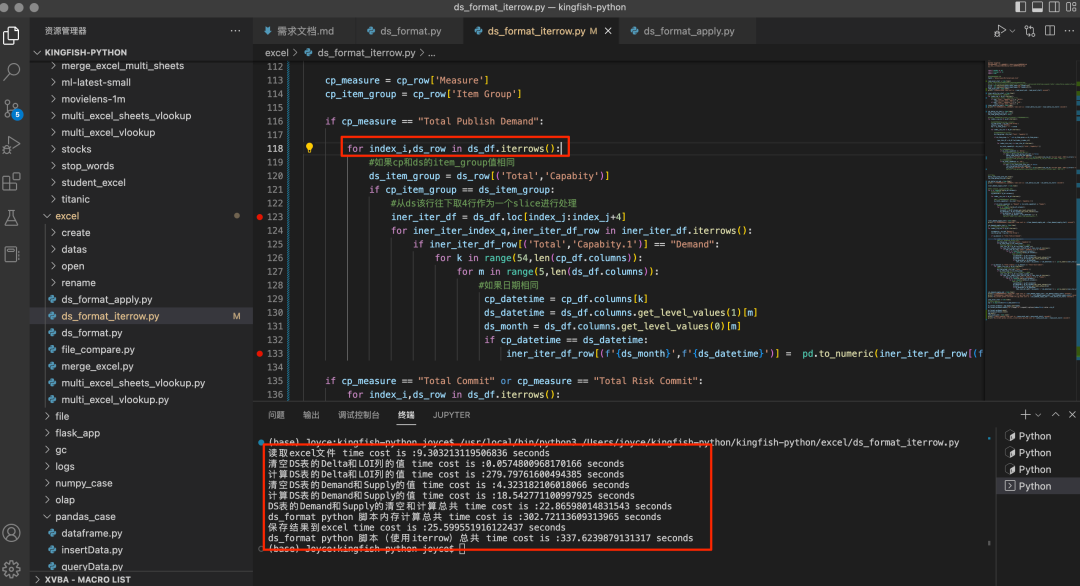Open the numpy_case folder

click(84, 483)
